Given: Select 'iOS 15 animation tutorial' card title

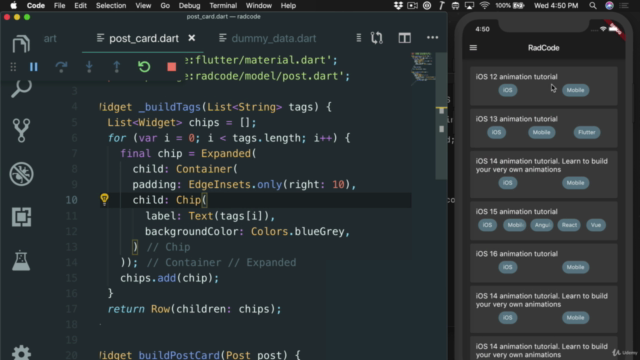Looking at the screenshot, I should click(x=516, y=211).
